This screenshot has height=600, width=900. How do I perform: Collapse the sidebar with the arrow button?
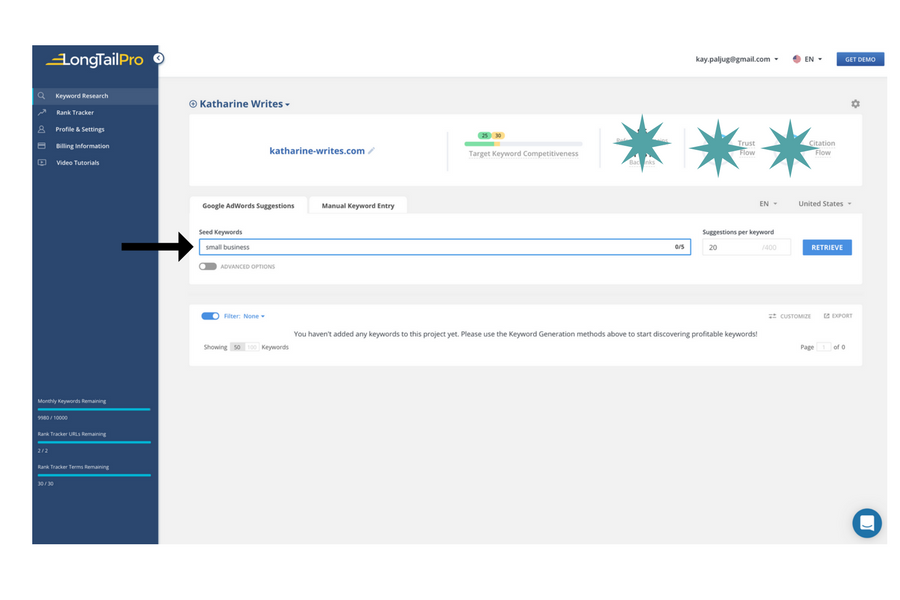pyautogui.click(x=158, y=58)
